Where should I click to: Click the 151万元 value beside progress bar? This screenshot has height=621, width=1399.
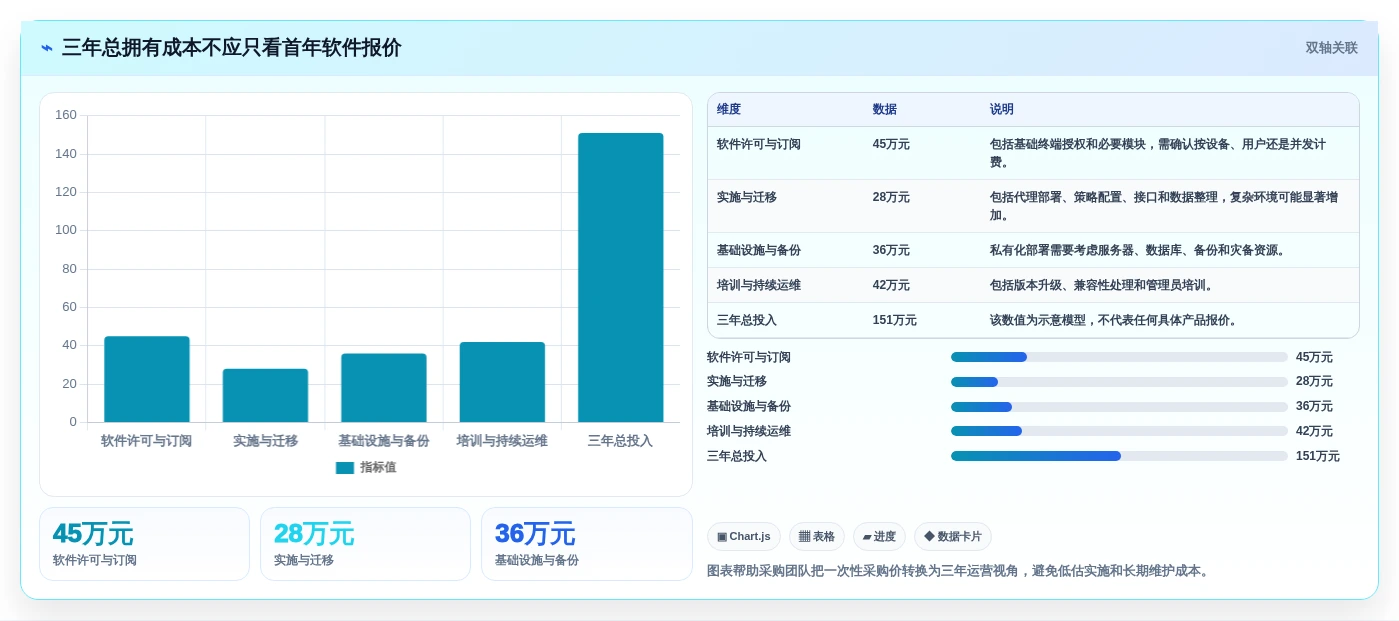[1318, 456]
